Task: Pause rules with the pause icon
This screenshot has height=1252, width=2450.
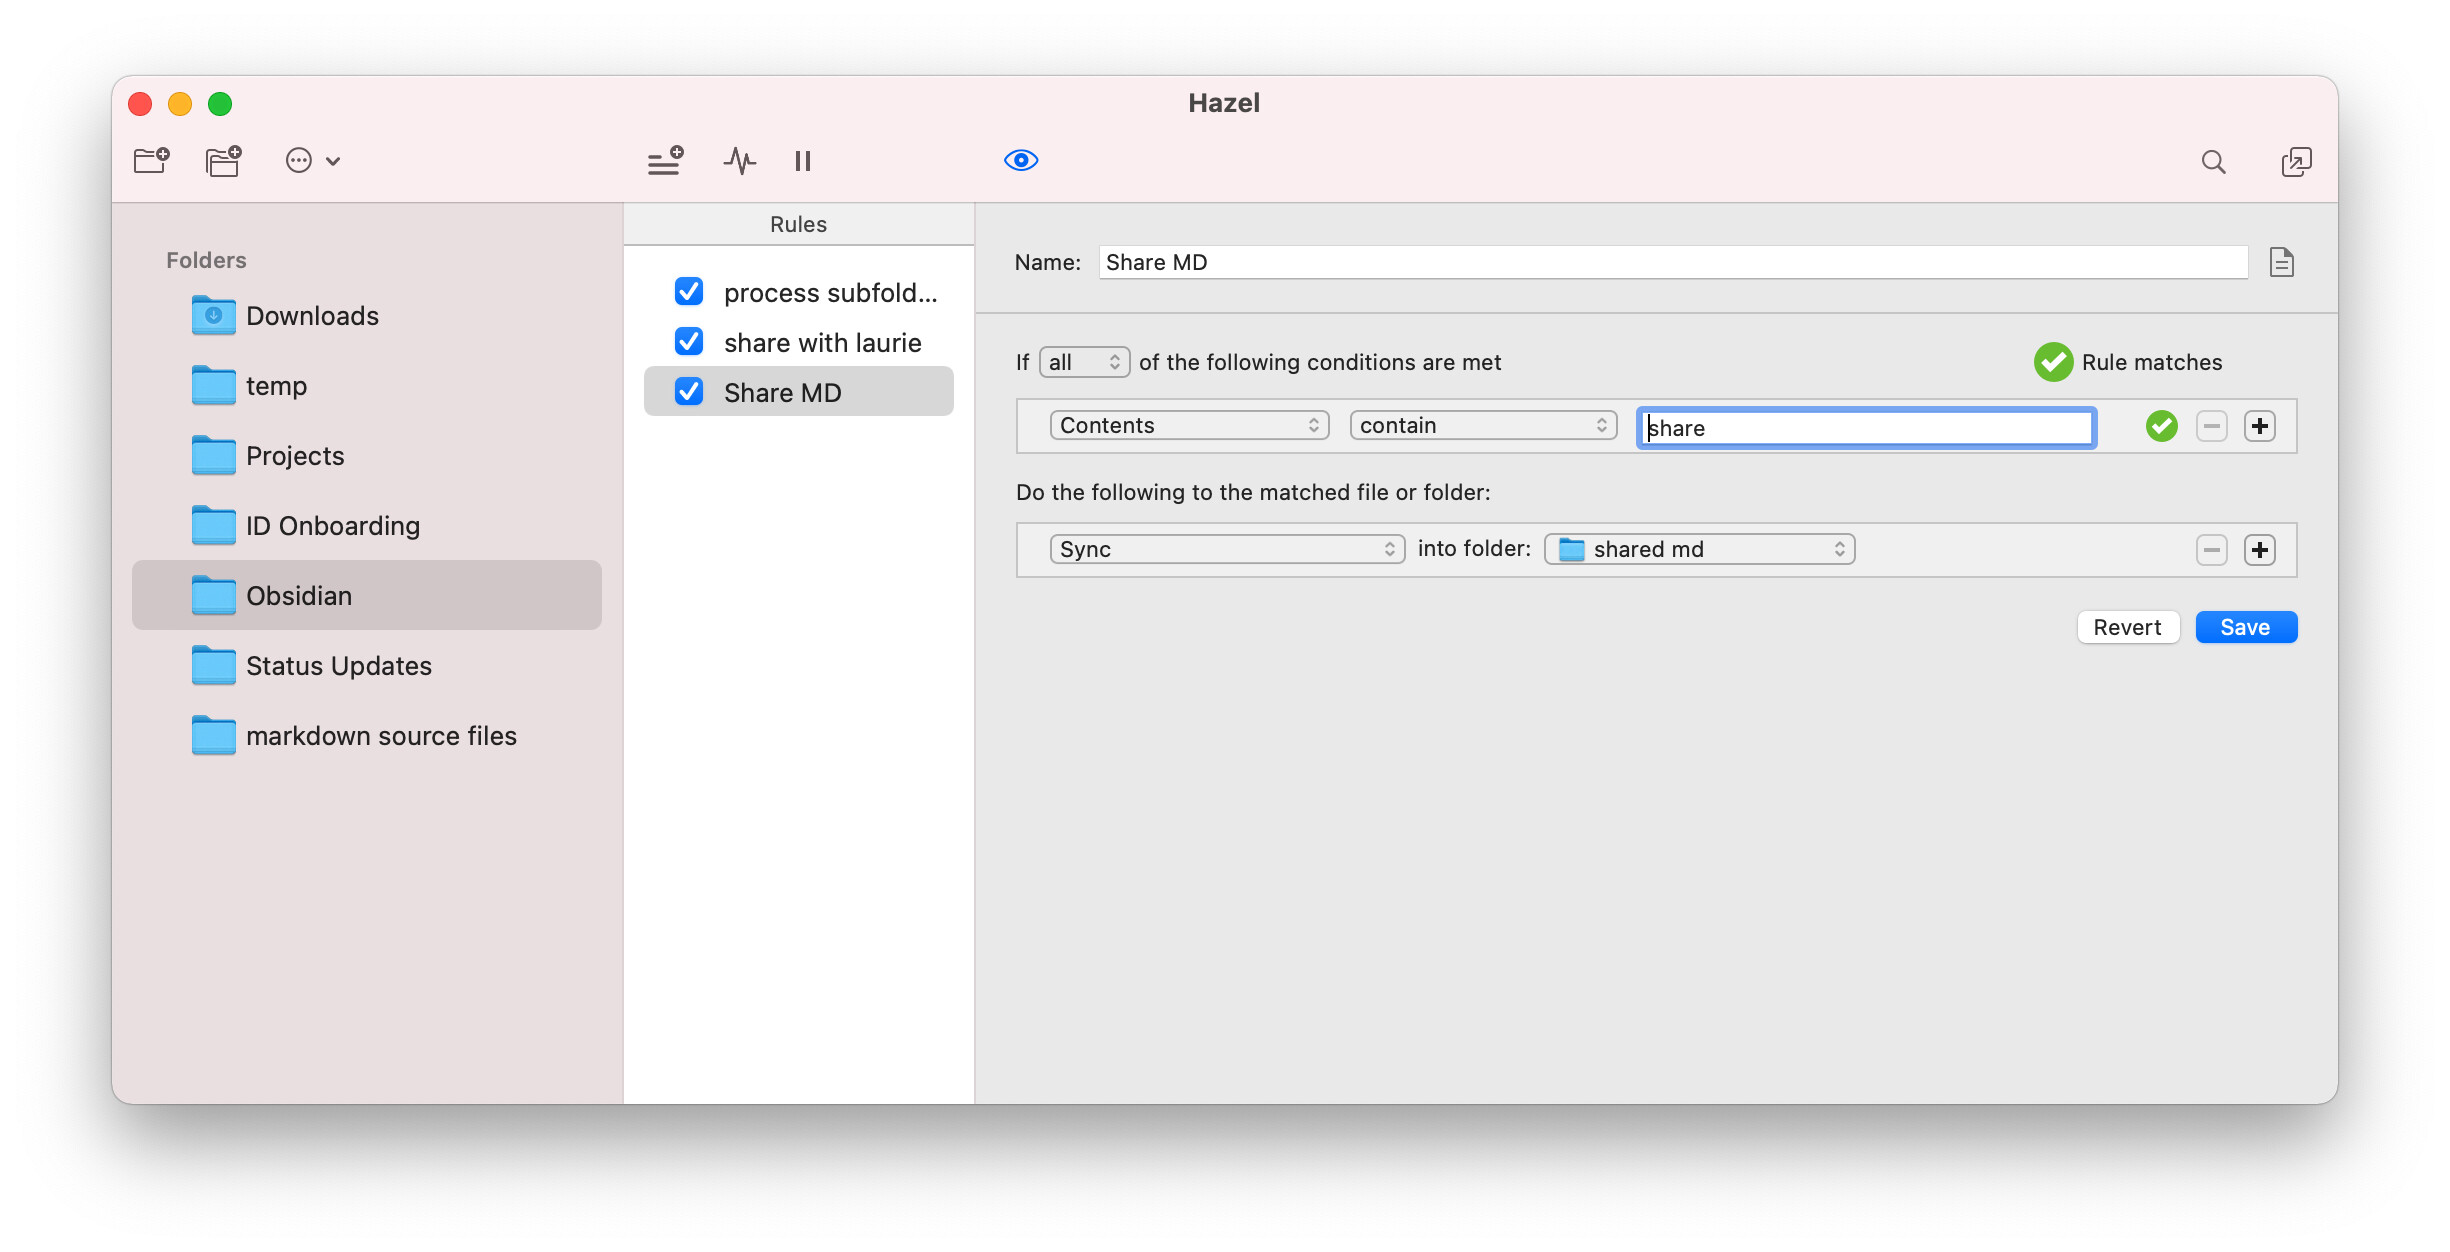Action: pos(803,161)
